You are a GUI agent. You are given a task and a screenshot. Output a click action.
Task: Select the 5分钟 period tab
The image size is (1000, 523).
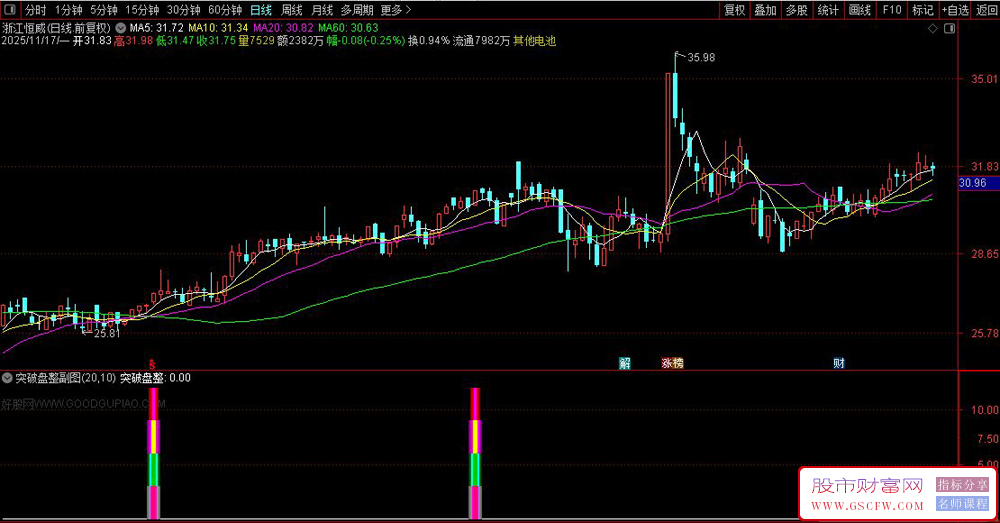(x=103, y=10)
